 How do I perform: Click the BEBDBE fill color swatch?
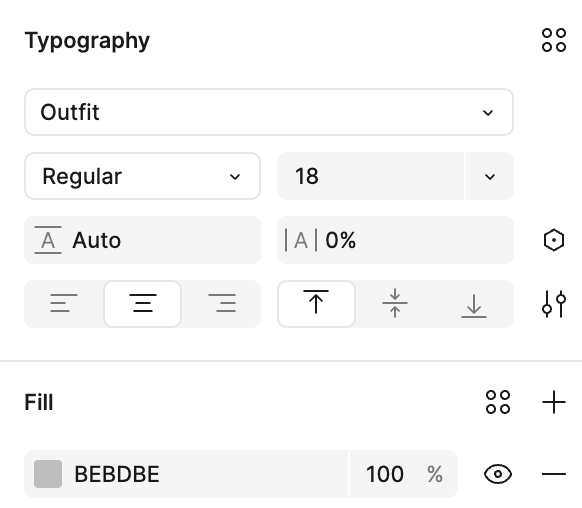[x=48, y=474]
